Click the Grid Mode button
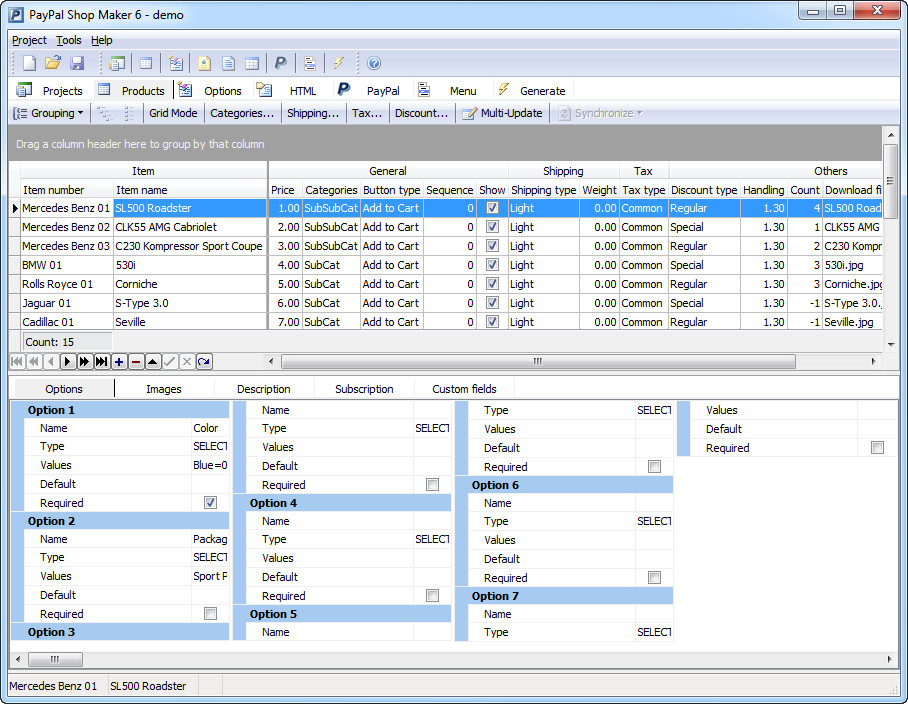This screenshot has height=704, width=908. (x=173, y=113)
